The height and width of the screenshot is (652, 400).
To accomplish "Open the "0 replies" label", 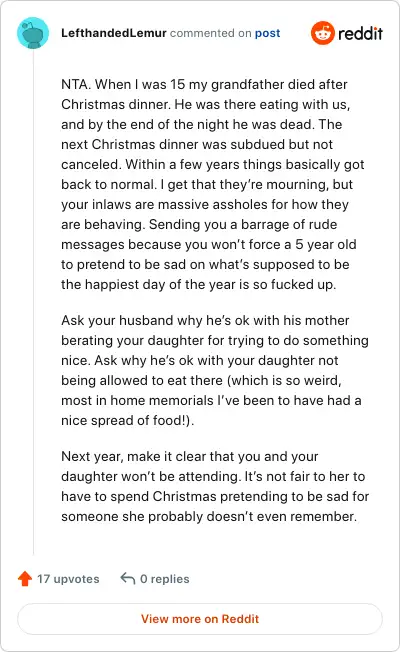I will pyautogui.click(x=165, y=579).
